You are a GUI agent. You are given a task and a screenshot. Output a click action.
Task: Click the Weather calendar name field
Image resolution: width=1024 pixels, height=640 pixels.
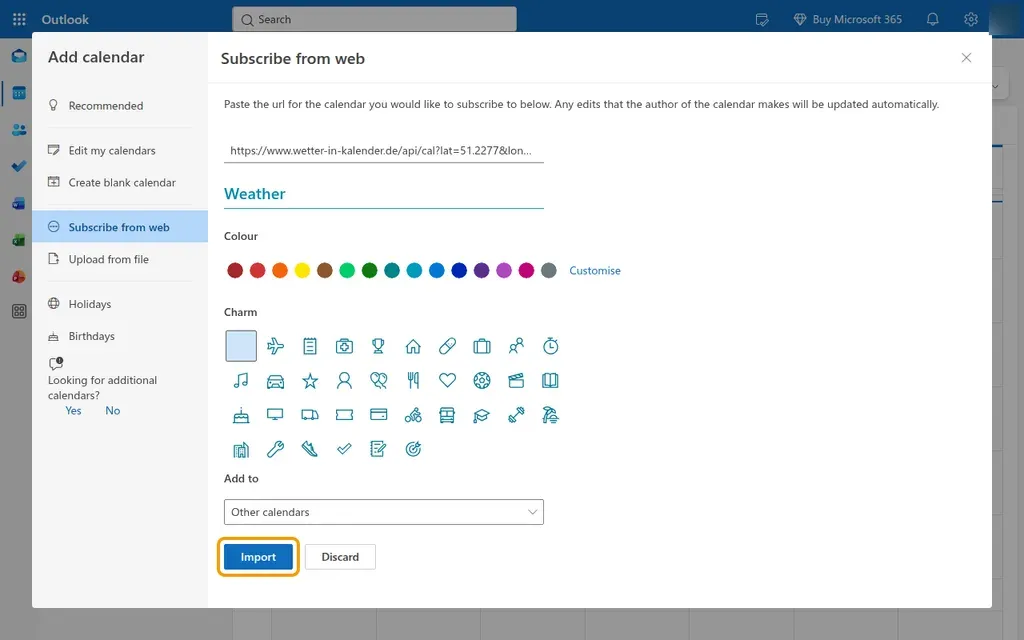(383, 194)
